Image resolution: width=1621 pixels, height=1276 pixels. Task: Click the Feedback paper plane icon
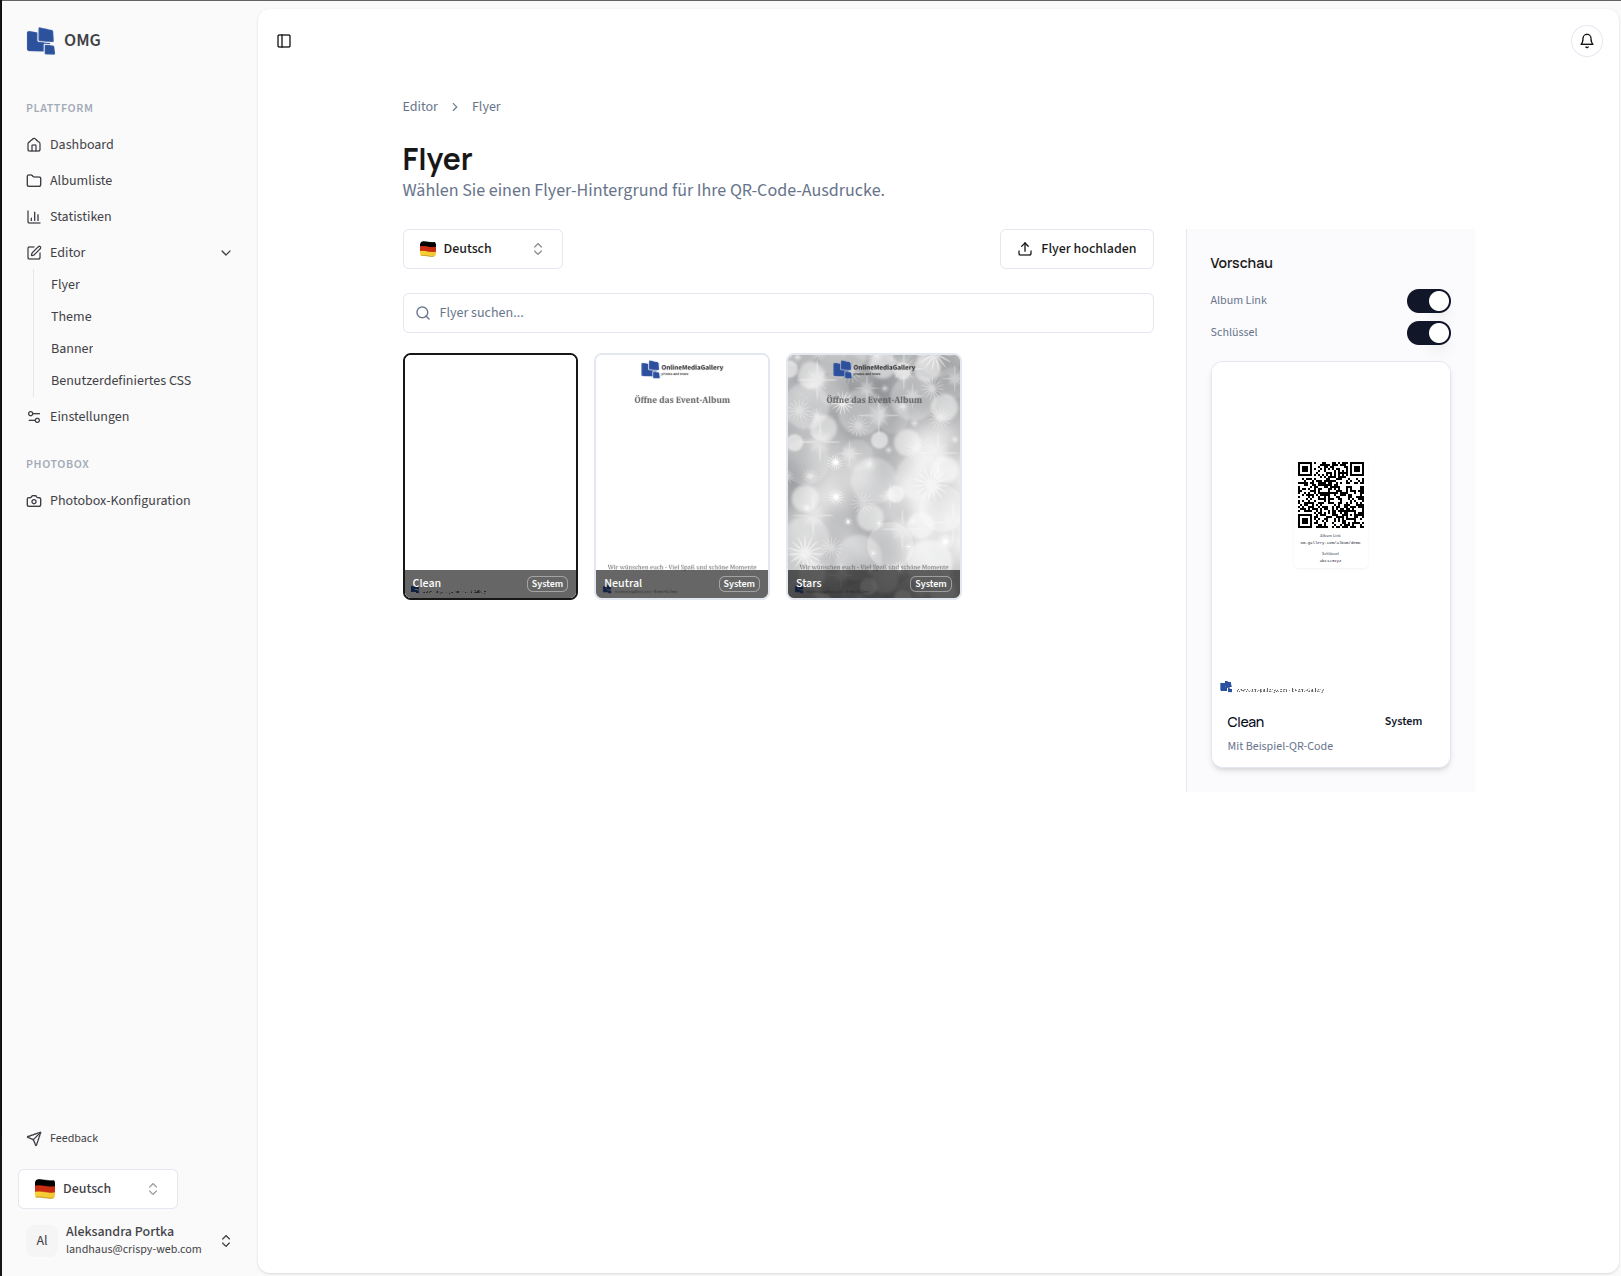click(x=34, y=1139)
